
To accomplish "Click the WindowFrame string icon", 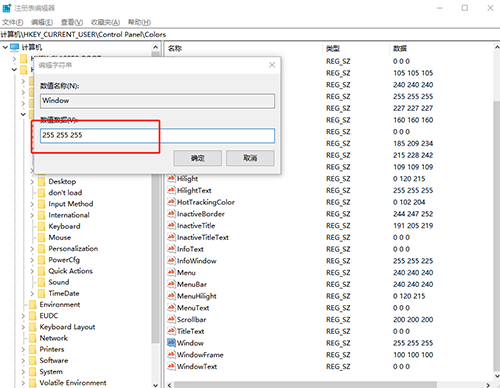I will click(171, 355).
